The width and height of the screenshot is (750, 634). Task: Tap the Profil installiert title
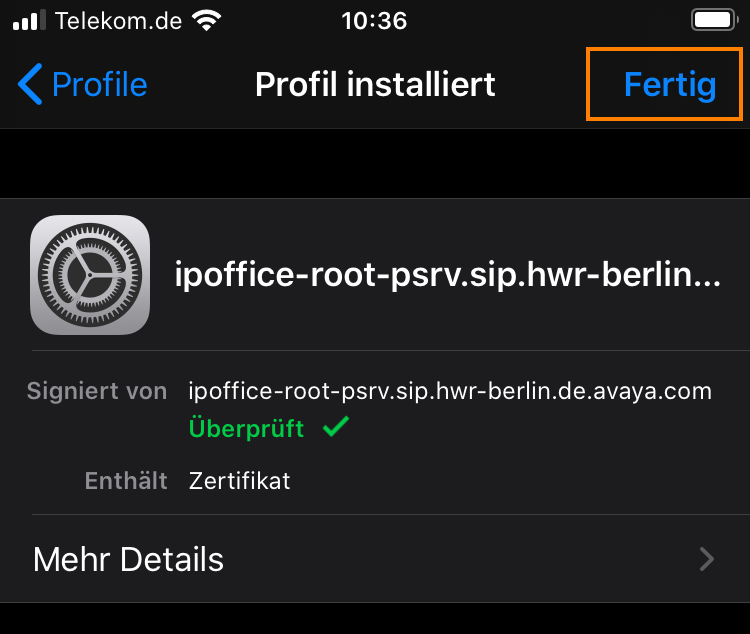tap(375, 85)
